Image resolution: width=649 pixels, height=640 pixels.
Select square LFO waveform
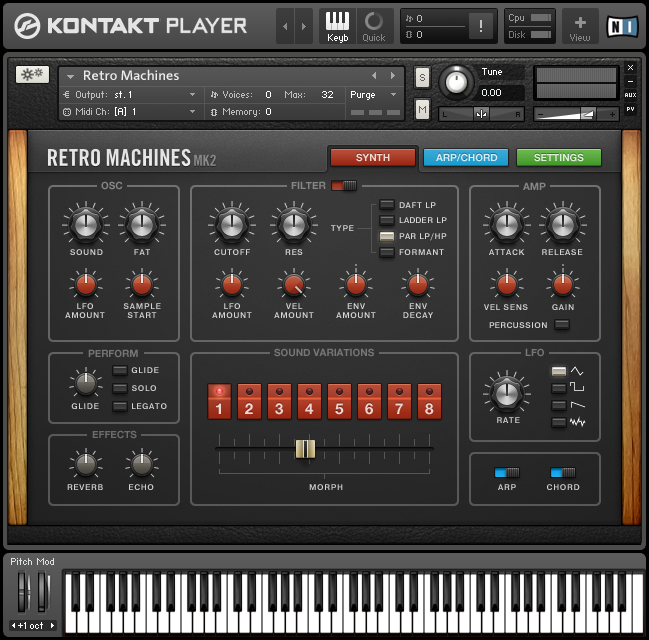(x=558, y=388)
